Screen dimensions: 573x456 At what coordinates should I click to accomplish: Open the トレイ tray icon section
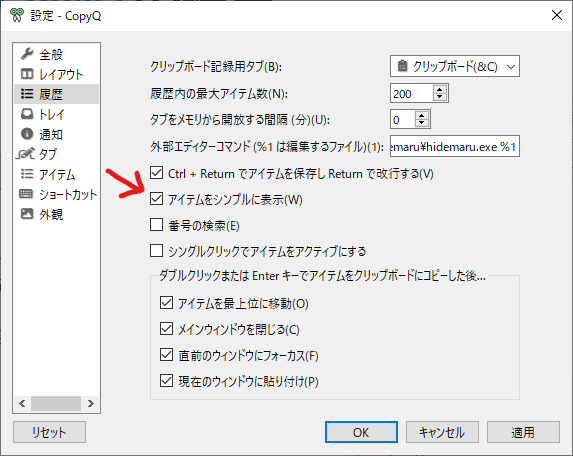pos(27,114)
